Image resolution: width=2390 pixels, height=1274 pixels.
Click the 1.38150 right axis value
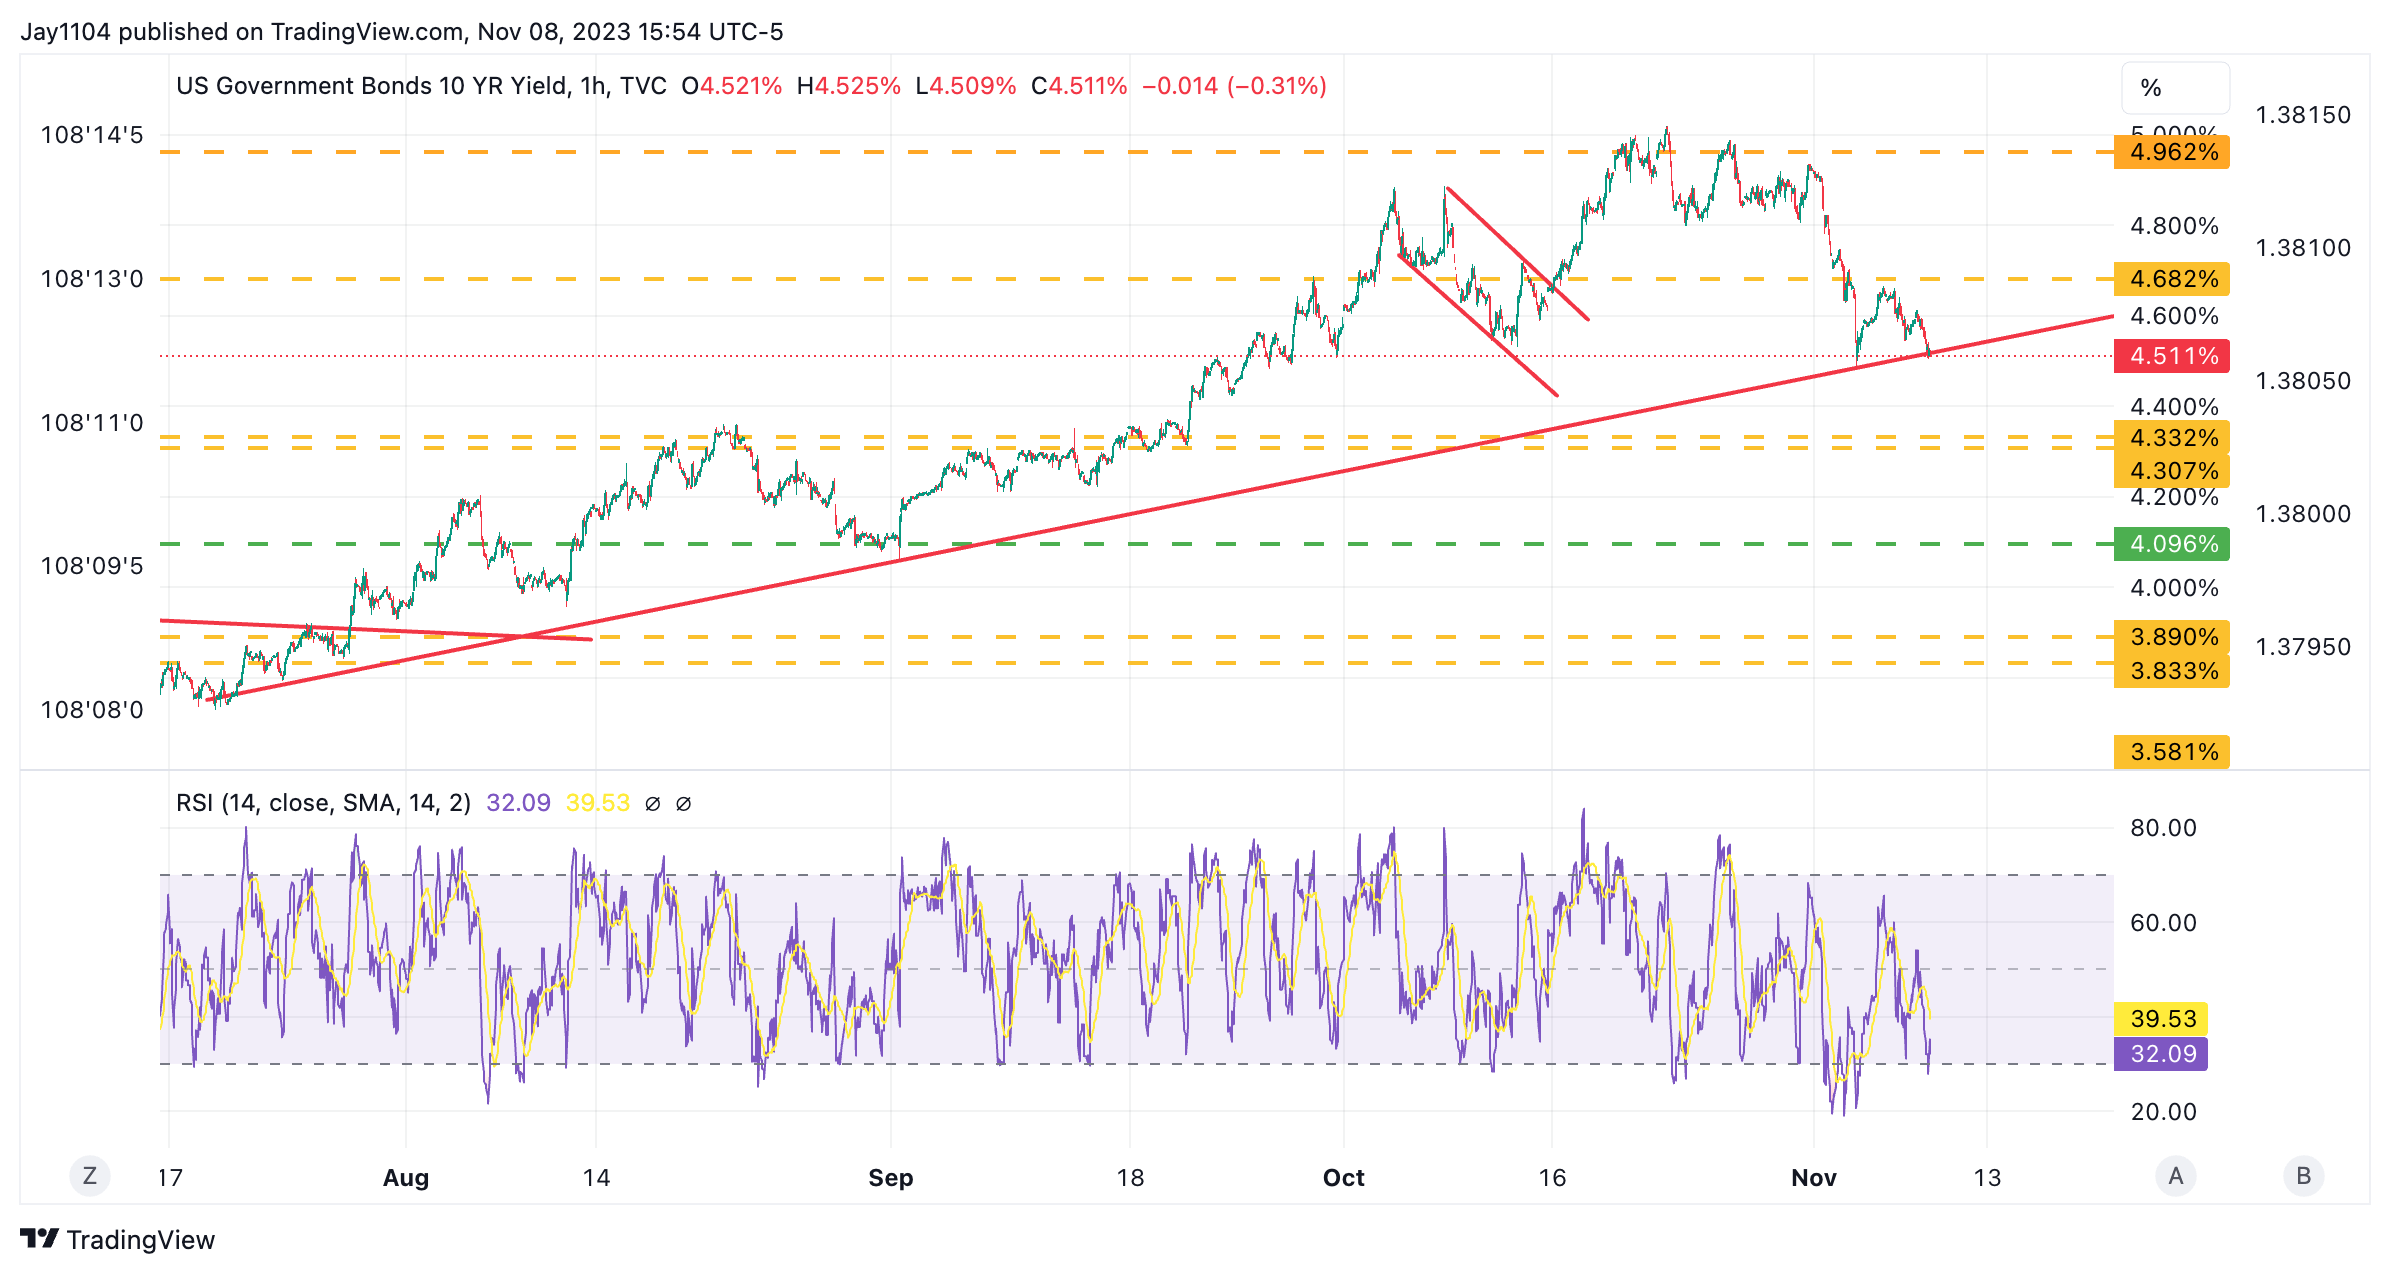tap(2303, 115)
